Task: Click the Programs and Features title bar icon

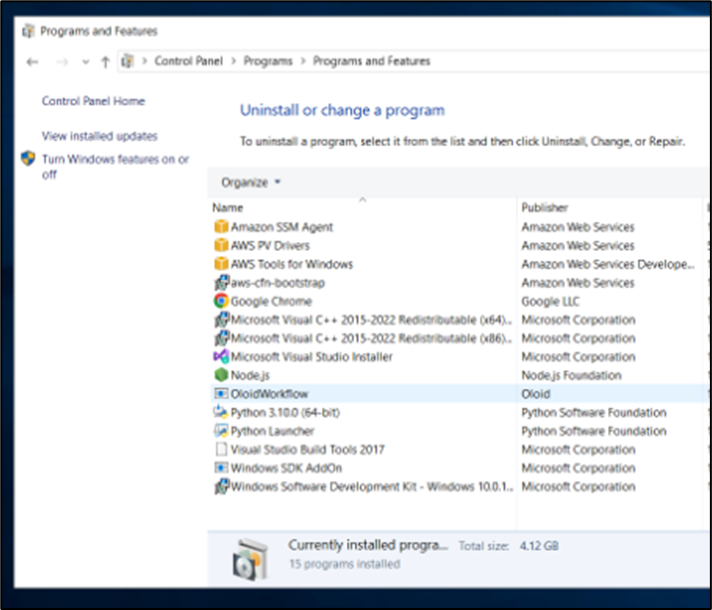Action: [28, 31]
